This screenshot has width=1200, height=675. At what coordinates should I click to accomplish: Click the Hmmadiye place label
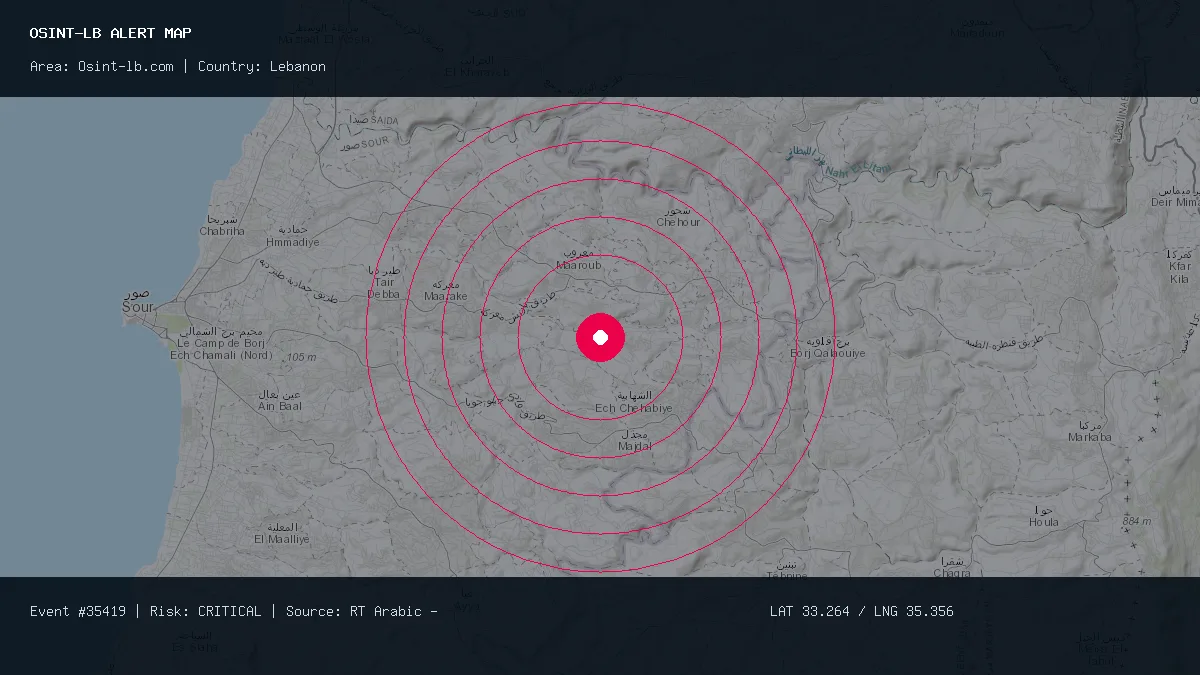pyautogui.click(x=293, y=236)
